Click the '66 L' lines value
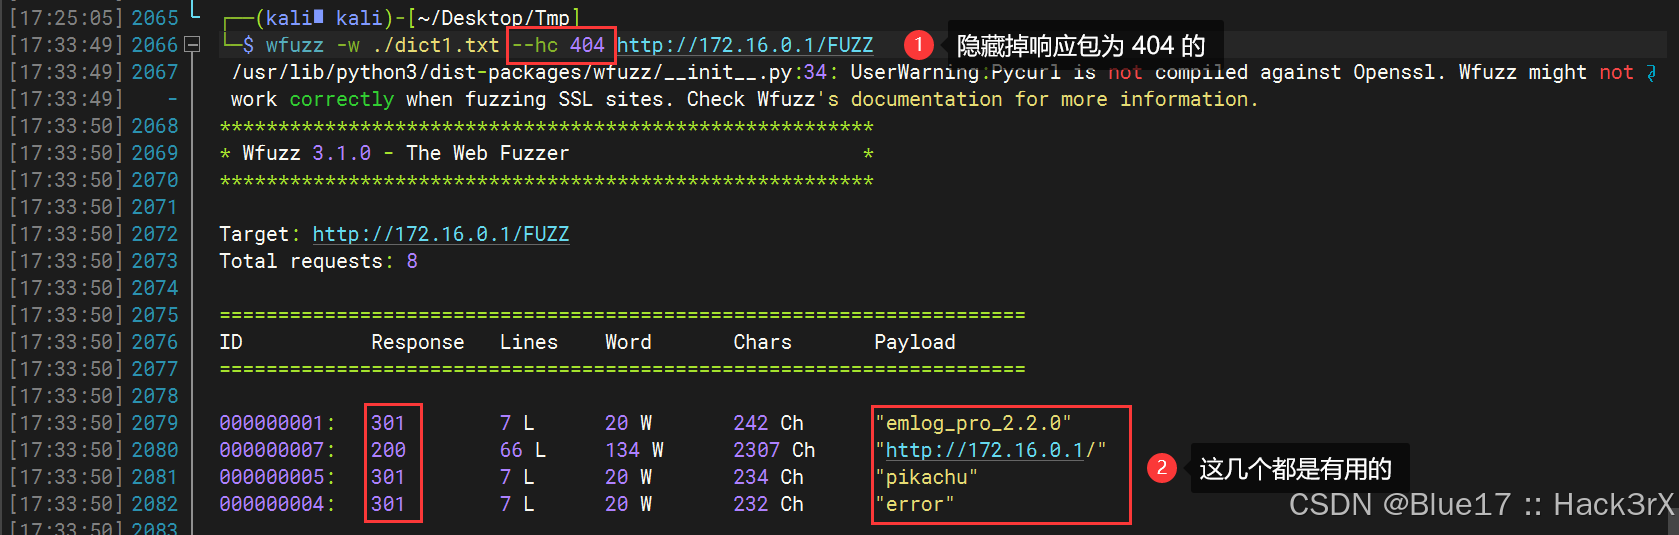 tap(523, 450)
